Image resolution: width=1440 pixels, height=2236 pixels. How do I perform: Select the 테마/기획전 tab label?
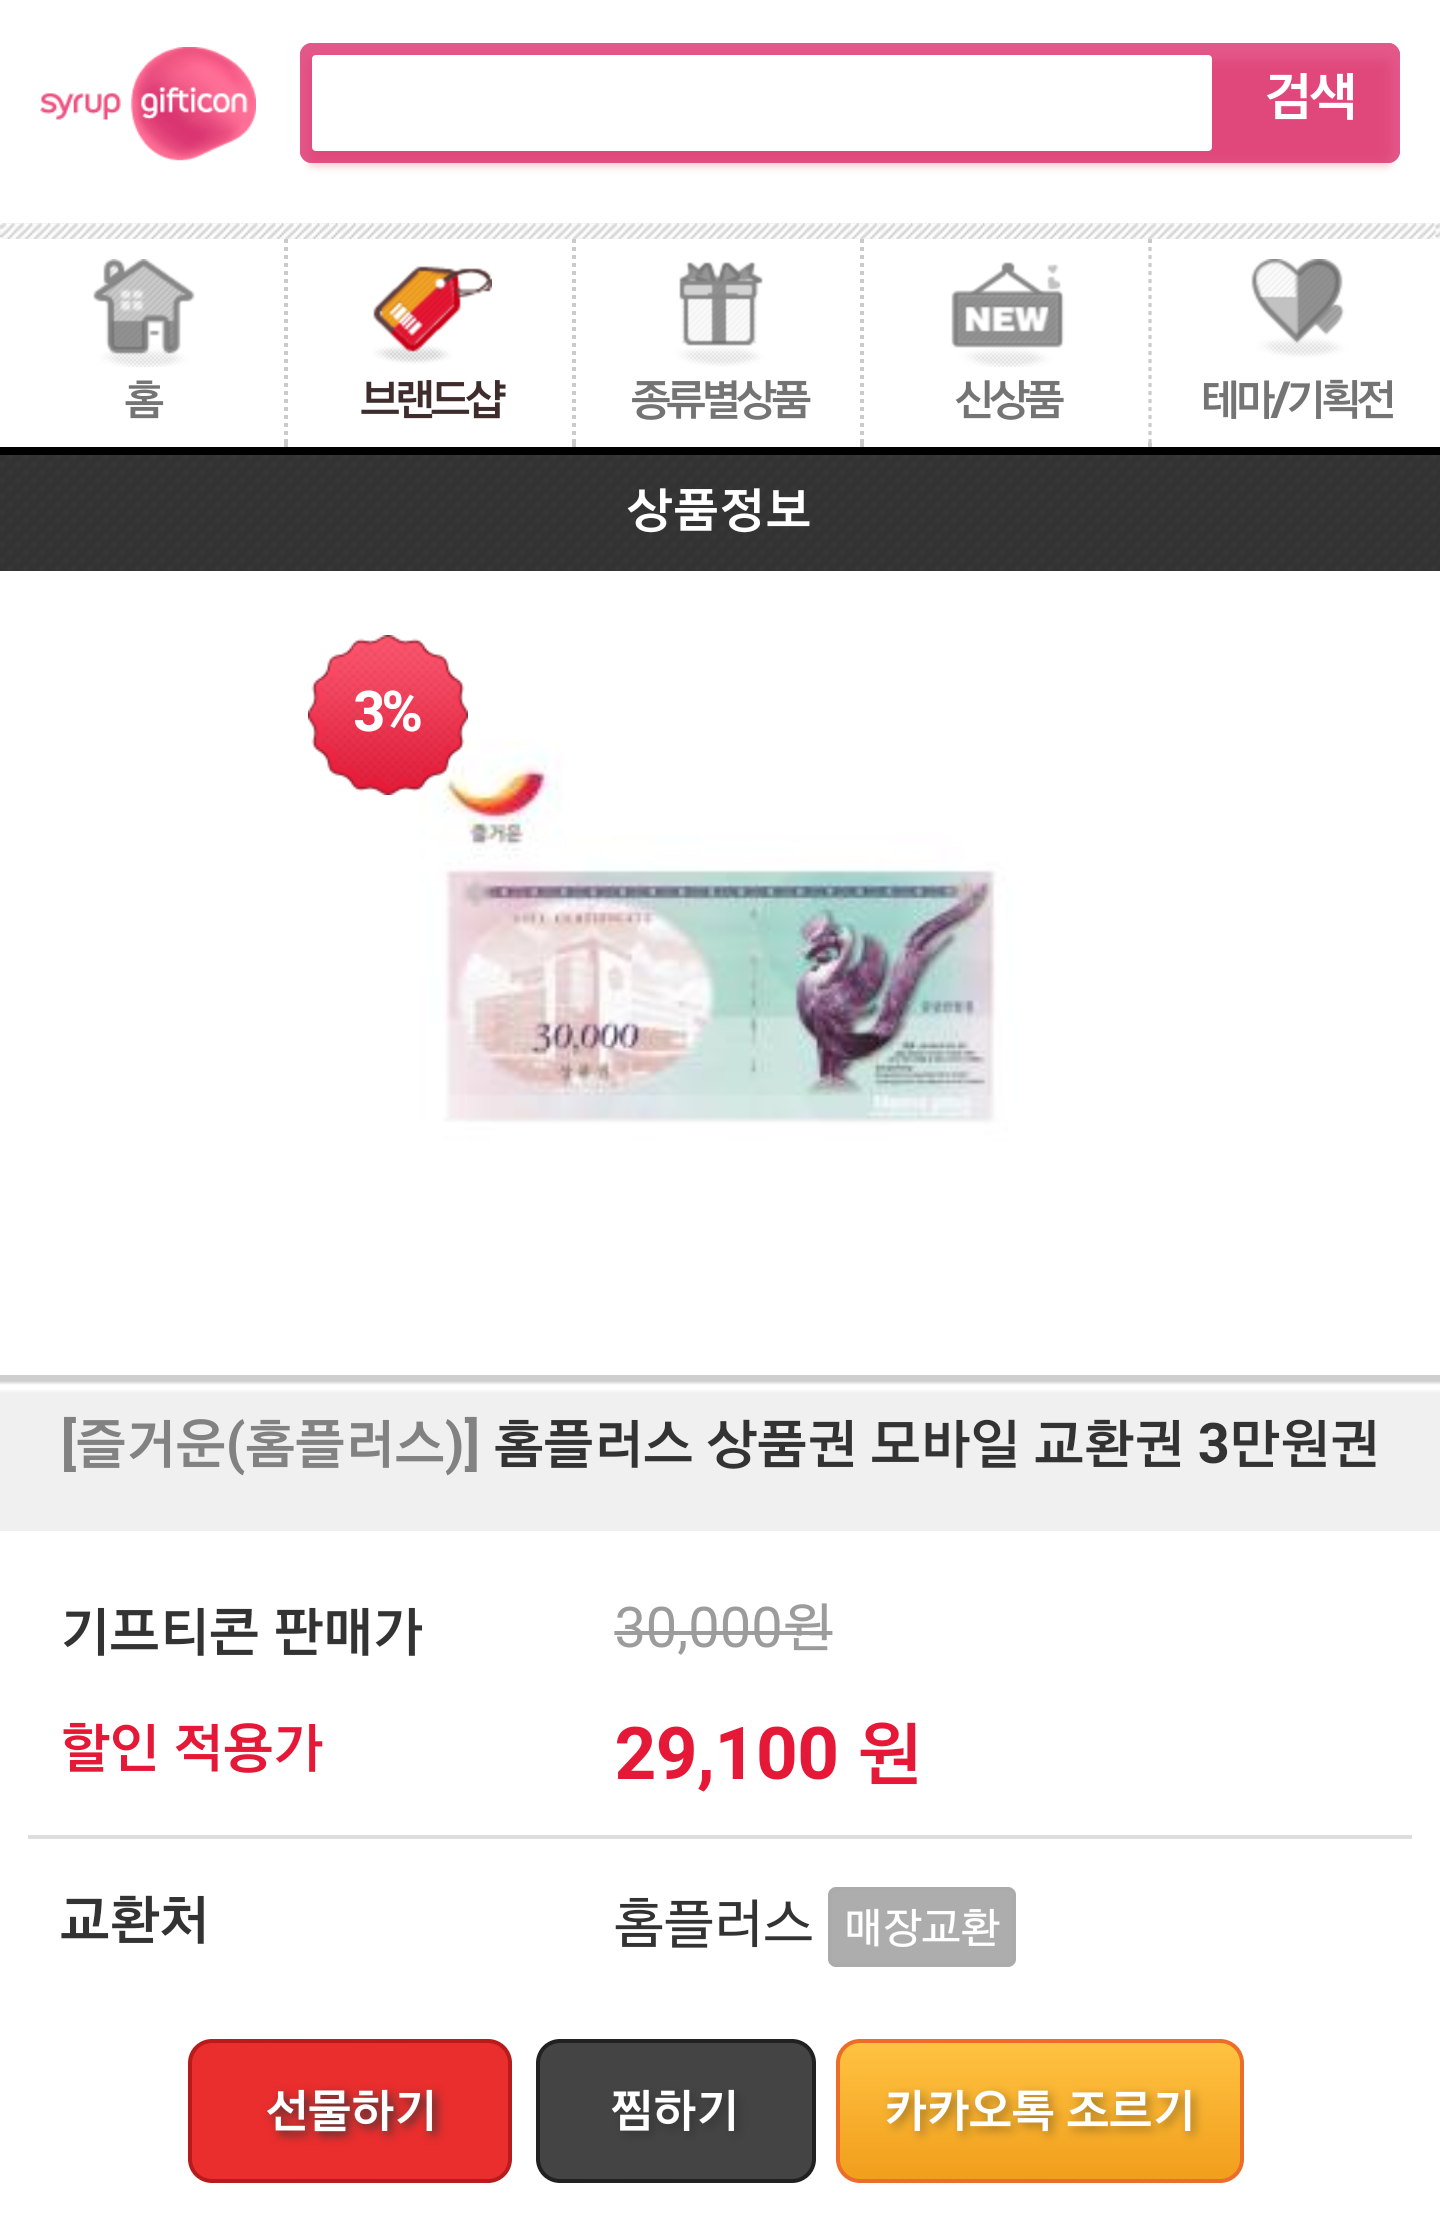(1297, 399)
